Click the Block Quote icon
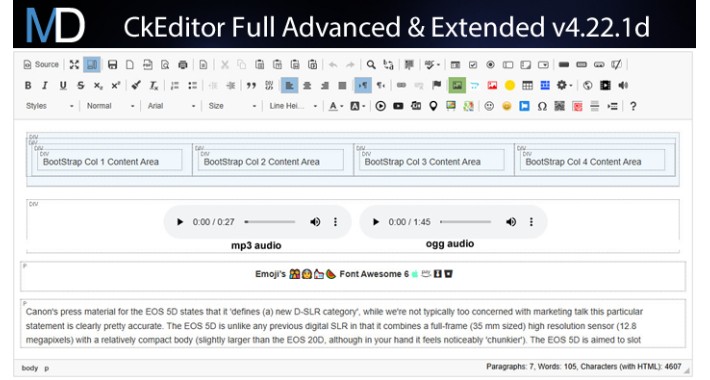The image size is (710, 380). (251, 86)
